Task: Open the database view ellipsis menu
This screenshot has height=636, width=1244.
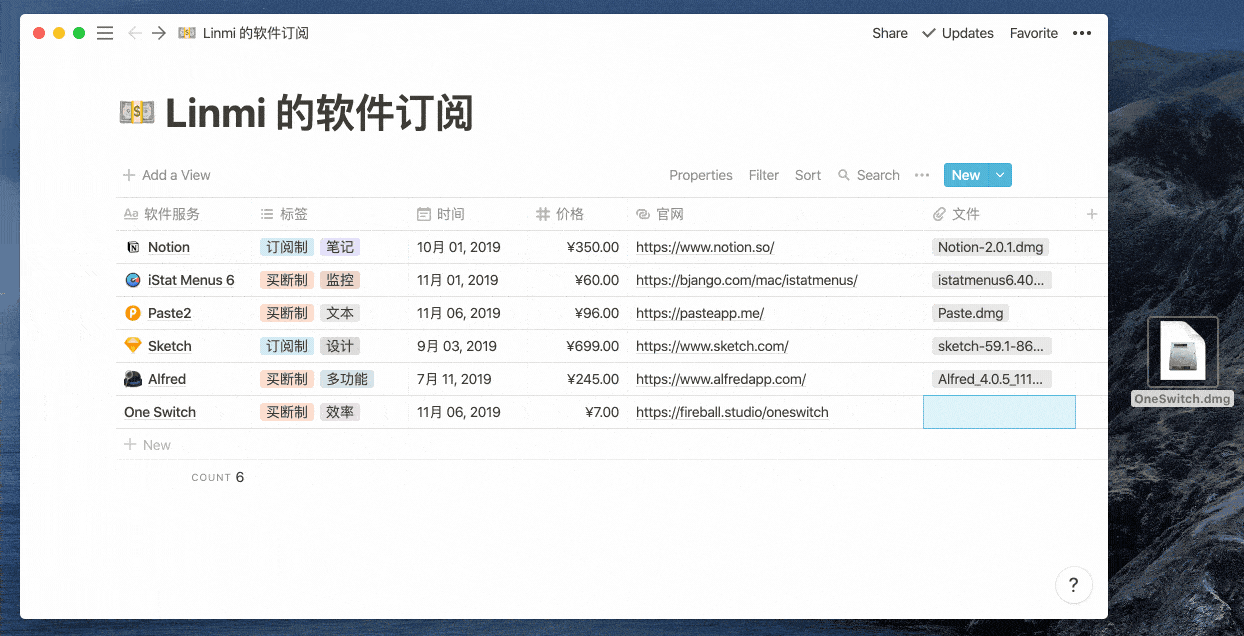Action: click(x=922, y=175)
